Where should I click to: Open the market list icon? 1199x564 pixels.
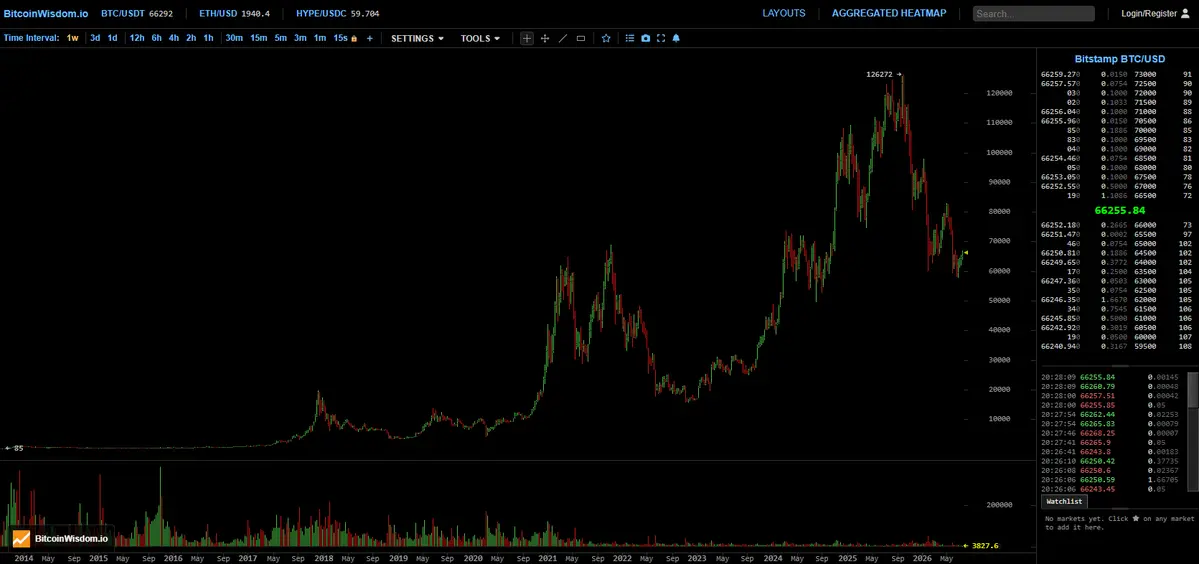pos(629,38)
